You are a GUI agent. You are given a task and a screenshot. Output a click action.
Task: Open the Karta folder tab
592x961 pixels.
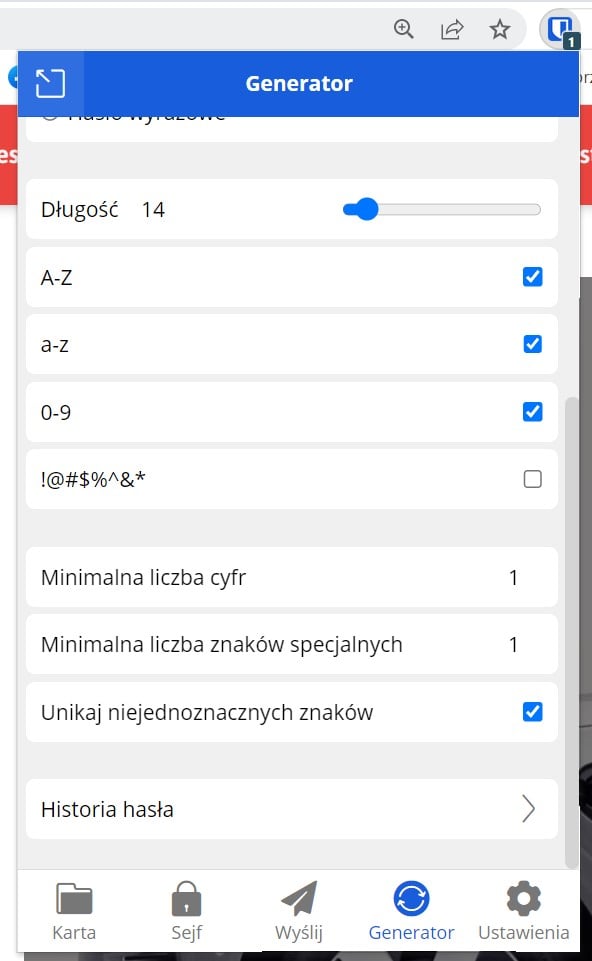(x=74, y=911)
